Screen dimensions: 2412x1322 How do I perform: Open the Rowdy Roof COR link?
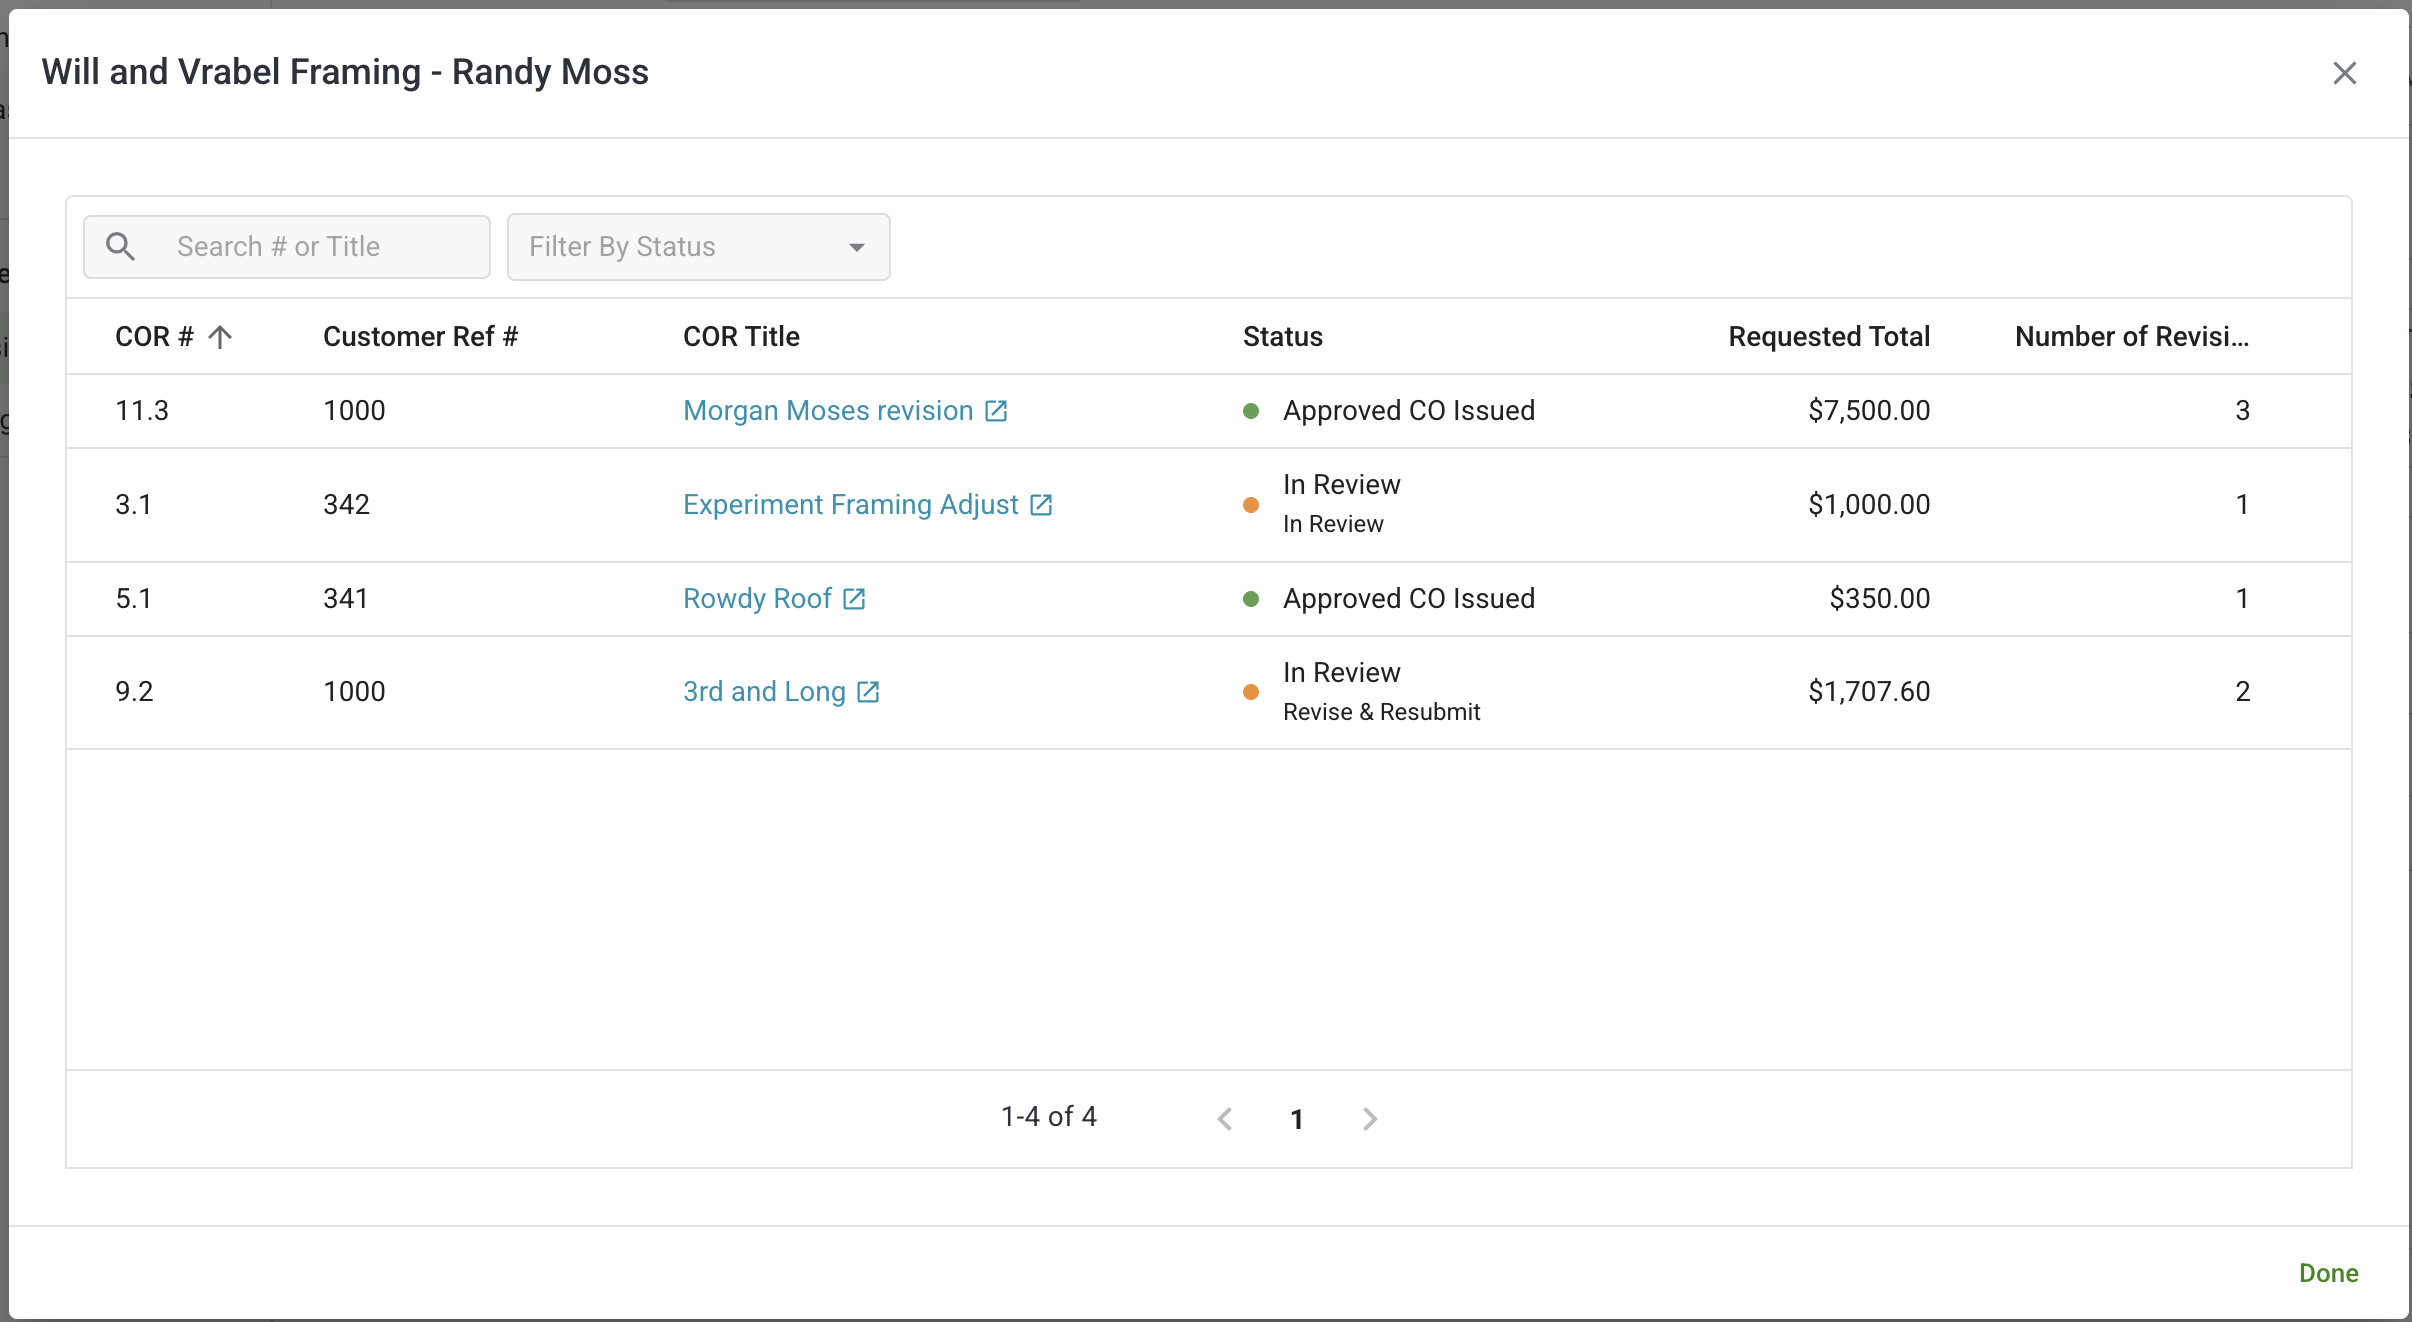(757, 599)
